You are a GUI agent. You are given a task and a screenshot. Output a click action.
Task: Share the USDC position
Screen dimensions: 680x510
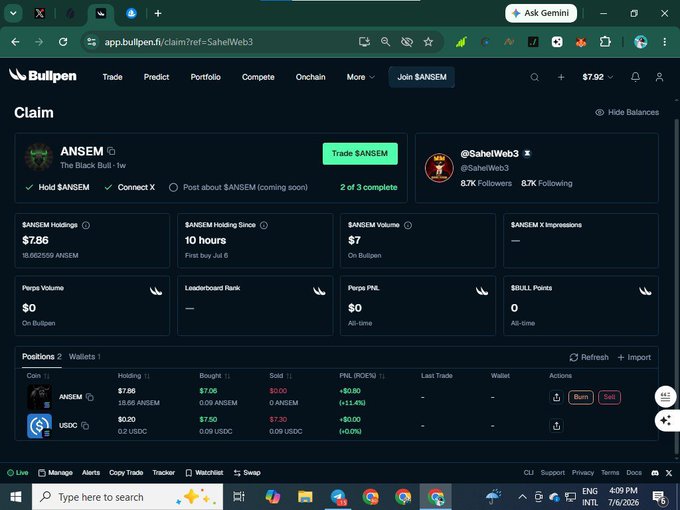pos(556,426)
